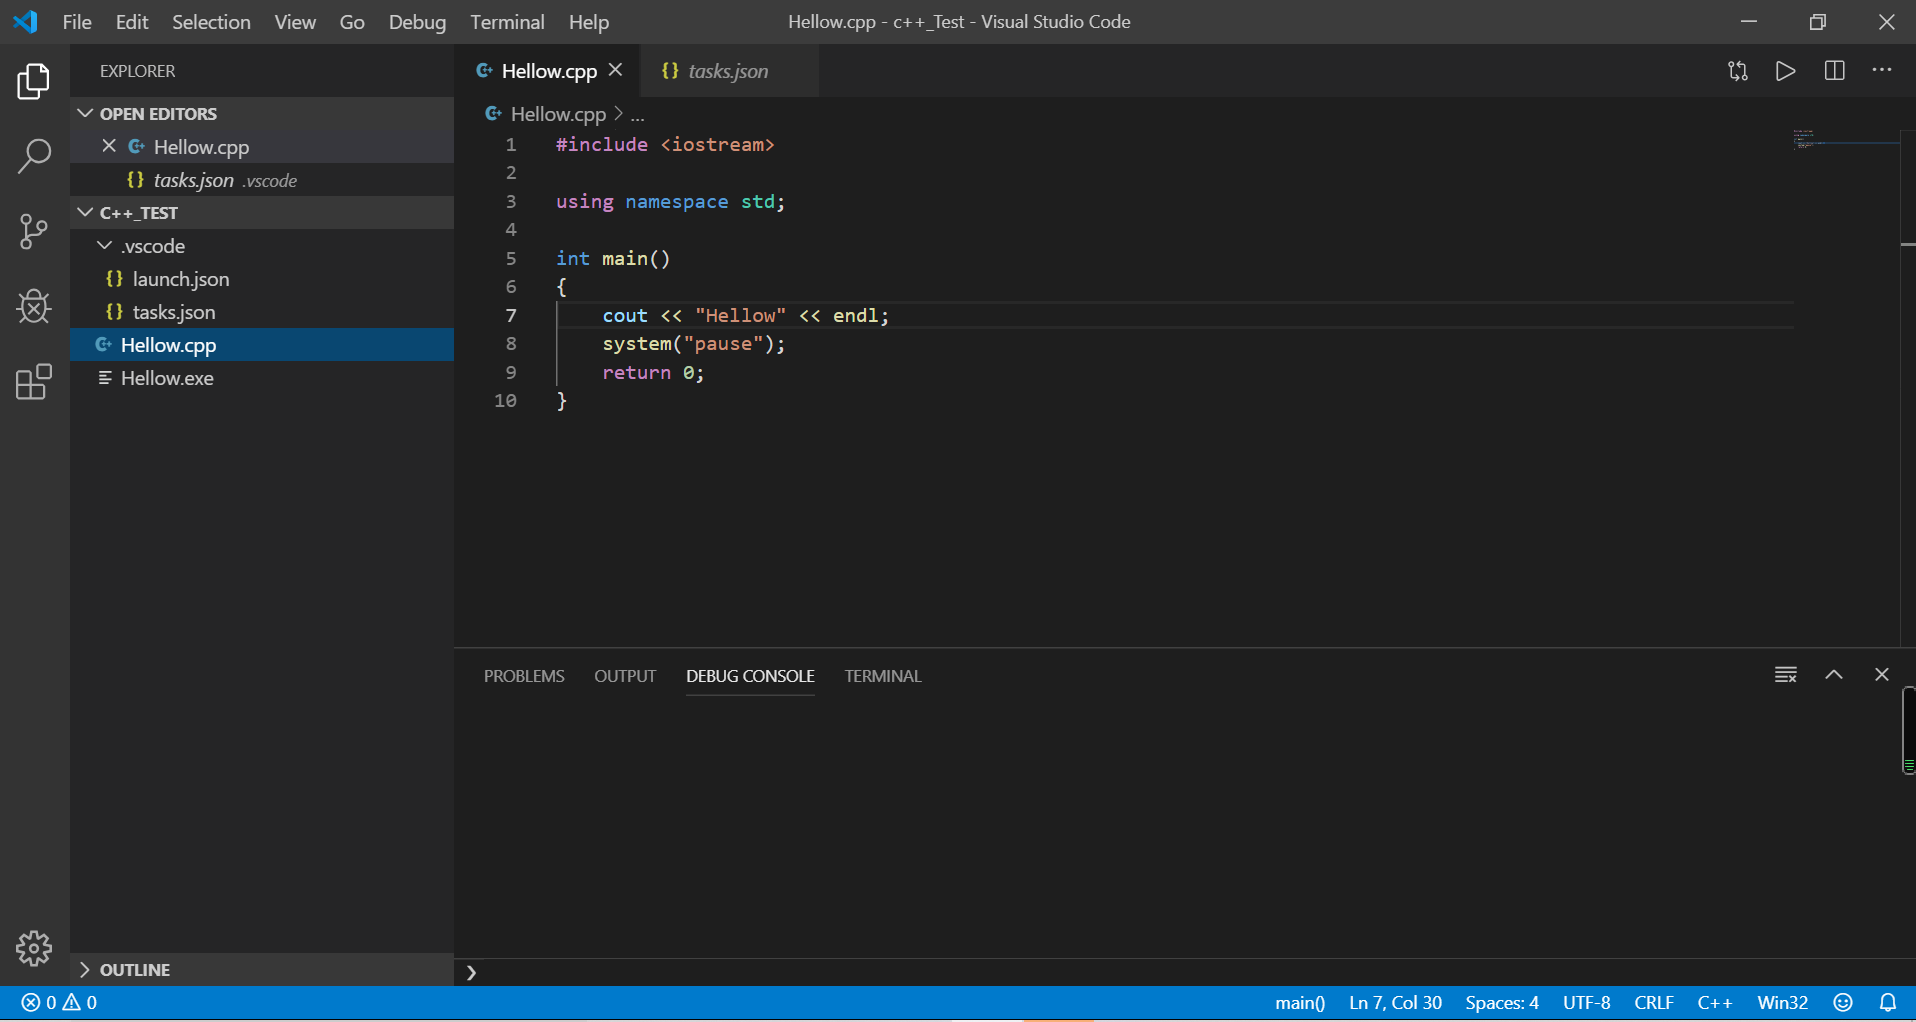The height and width of the screenshot is (1022, 1916).
Task: Open launch.json from the explorer
Action: (x=262, y=279)
